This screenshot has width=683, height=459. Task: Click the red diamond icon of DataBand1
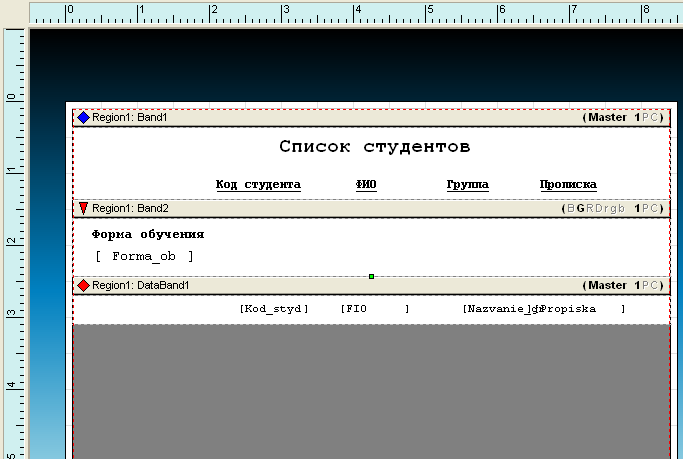coord(83,285)
